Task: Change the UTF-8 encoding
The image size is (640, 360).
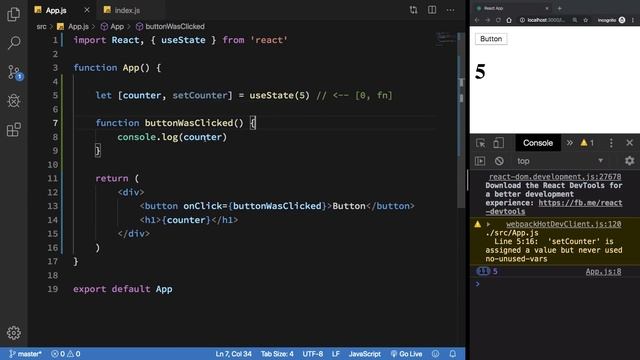Action: click(313, 354)
